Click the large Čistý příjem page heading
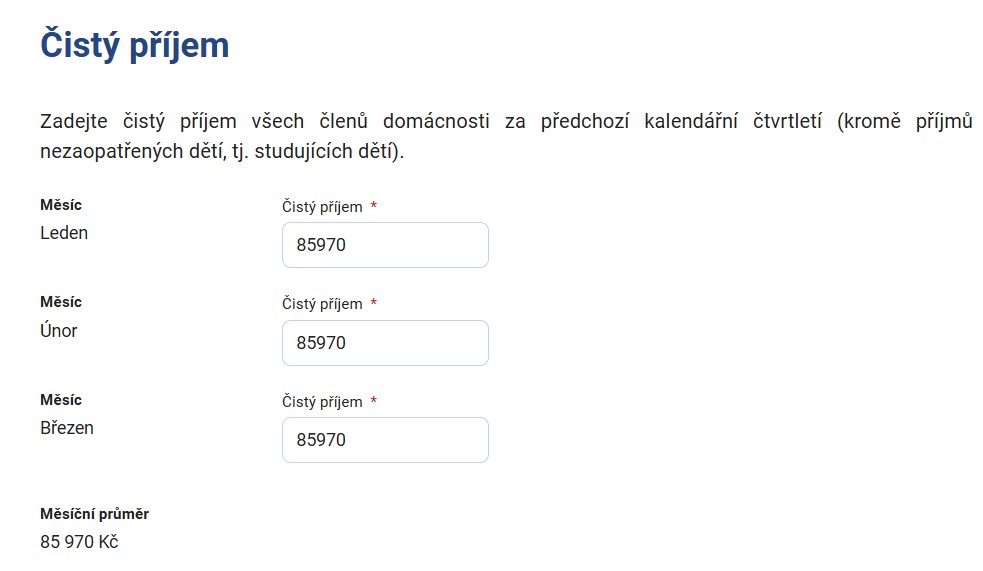This screenshot has height=571, width=983. pyautogui.click(x=135, y=45)
